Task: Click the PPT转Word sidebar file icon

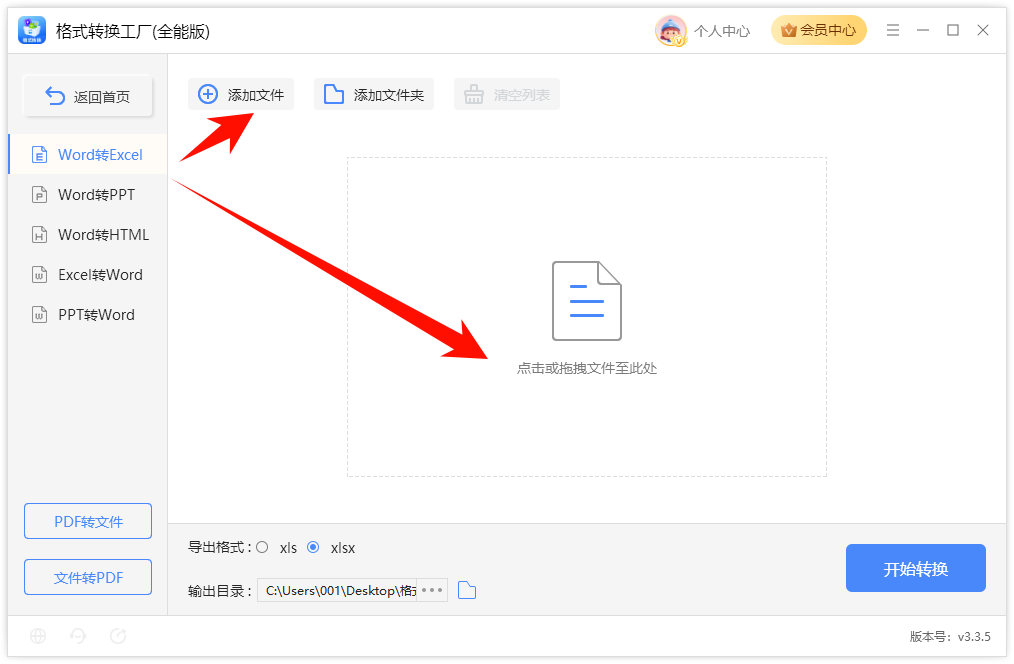Action: click(39, 315)
